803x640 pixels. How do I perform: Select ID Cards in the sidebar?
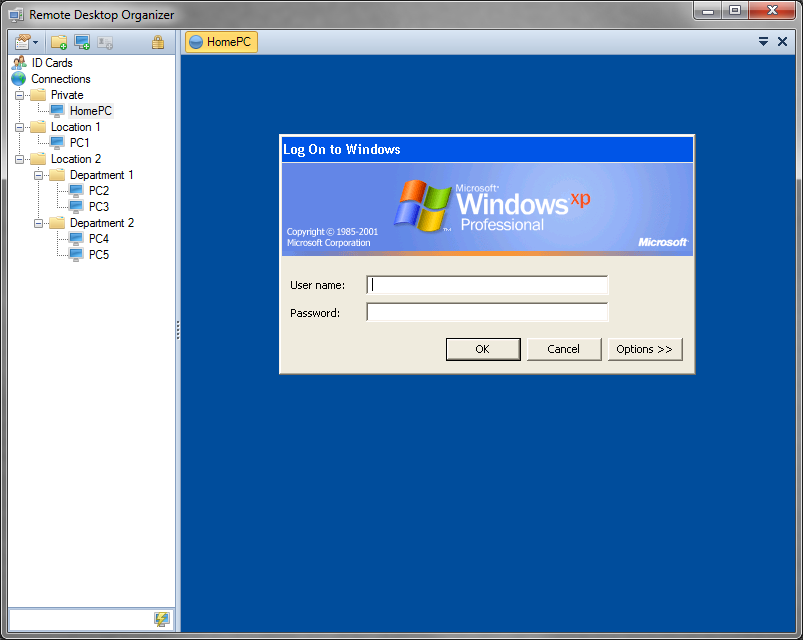tap(52, 63)
